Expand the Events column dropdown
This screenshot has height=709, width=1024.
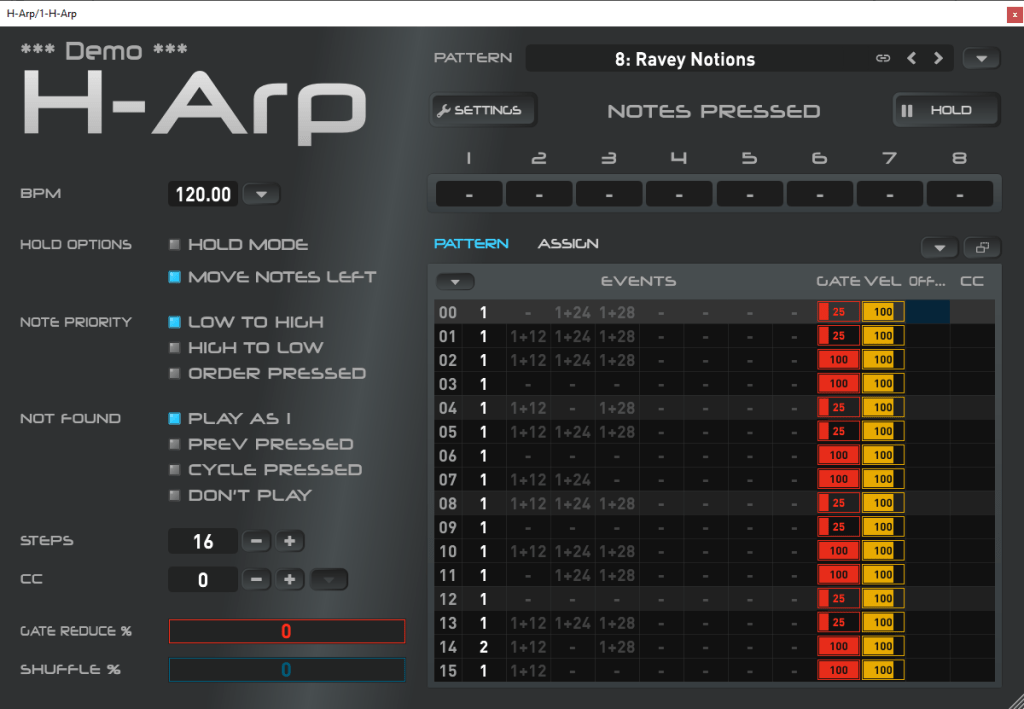click(455, 282)
